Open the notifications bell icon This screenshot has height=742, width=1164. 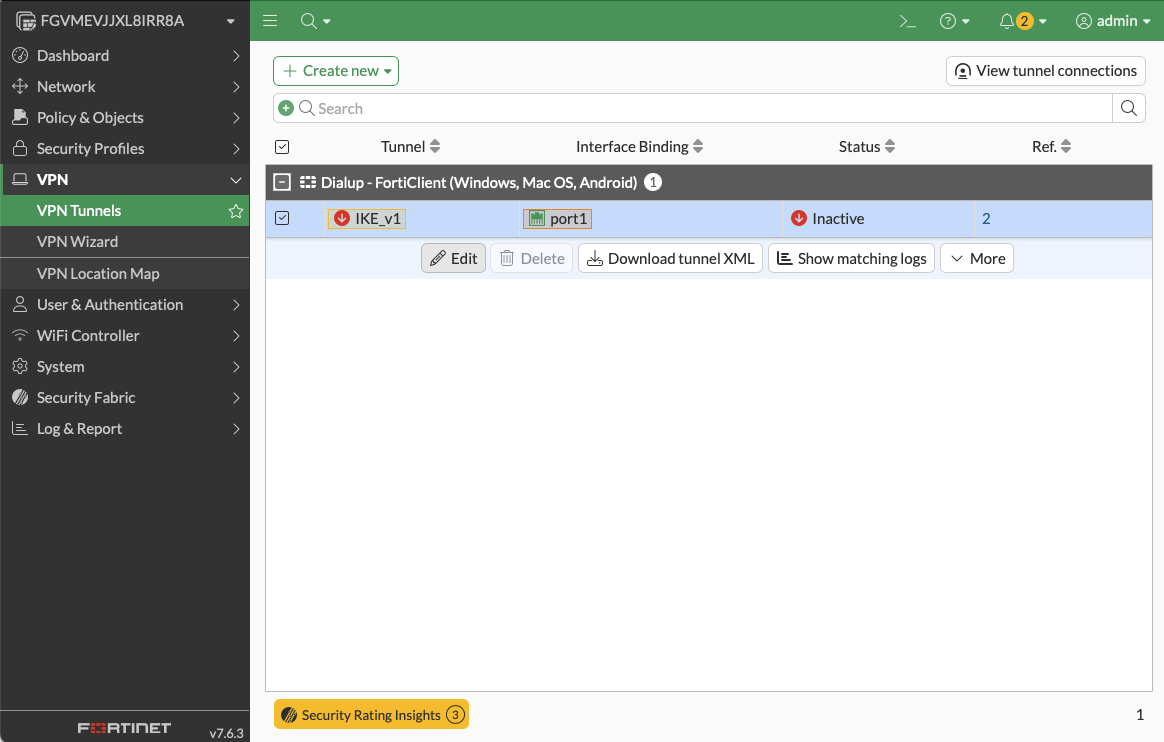(x=1007, y=21)
